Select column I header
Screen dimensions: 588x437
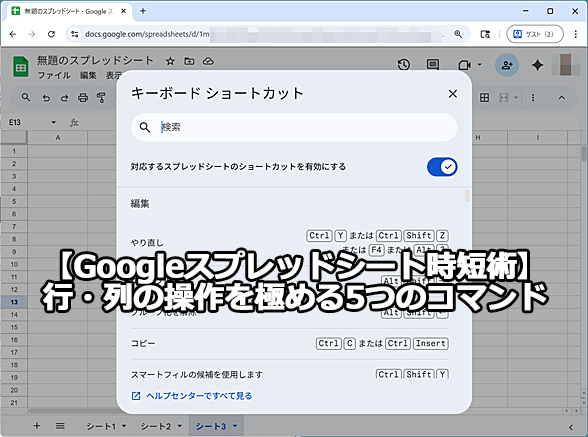pos(538,138)
